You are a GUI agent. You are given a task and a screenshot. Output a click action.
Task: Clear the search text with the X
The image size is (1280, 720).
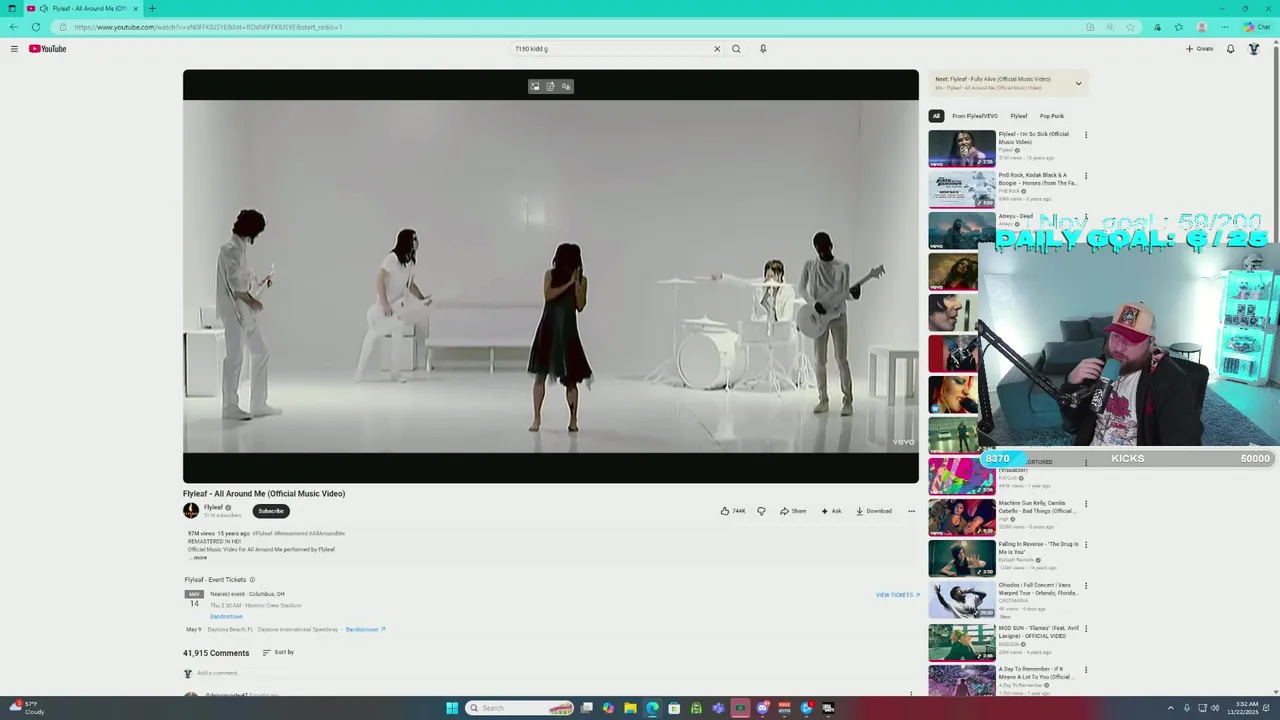pyautogui.click(x=716, y=49)
